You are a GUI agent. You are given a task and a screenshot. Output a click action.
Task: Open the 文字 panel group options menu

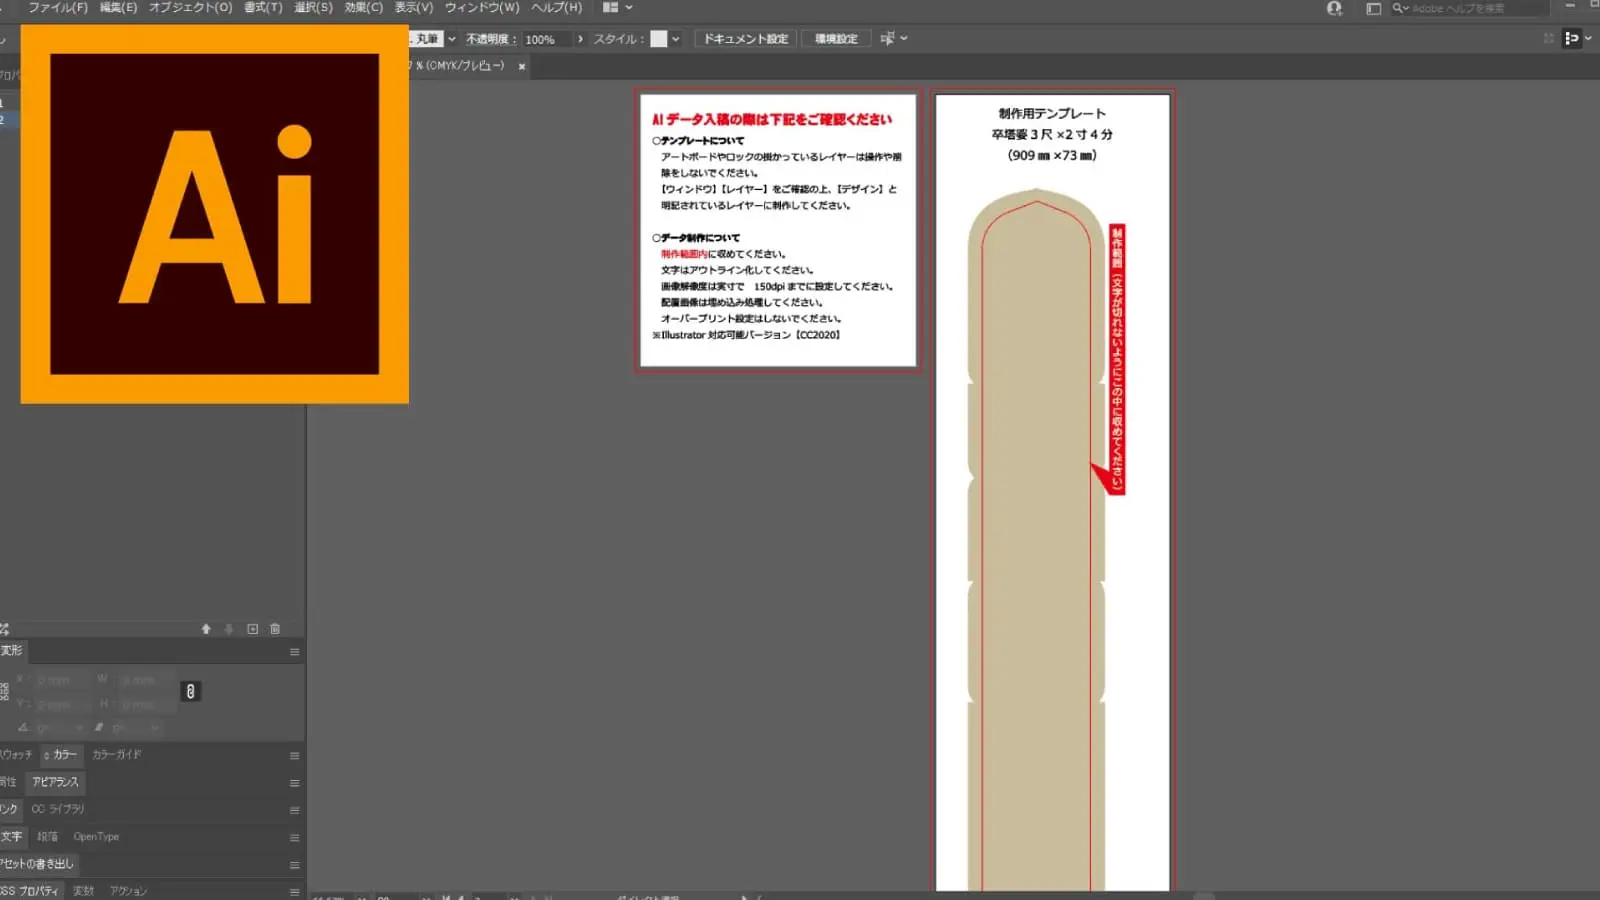(294, 838)
